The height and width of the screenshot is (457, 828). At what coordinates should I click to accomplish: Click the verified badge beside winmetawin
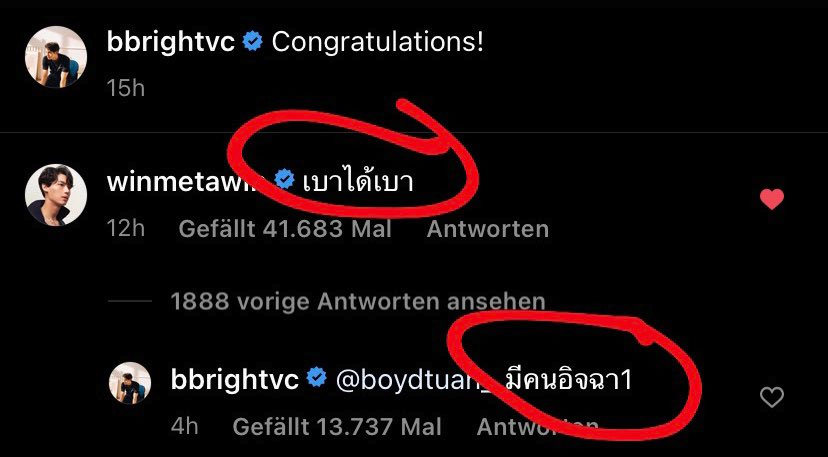pos(285,181)
